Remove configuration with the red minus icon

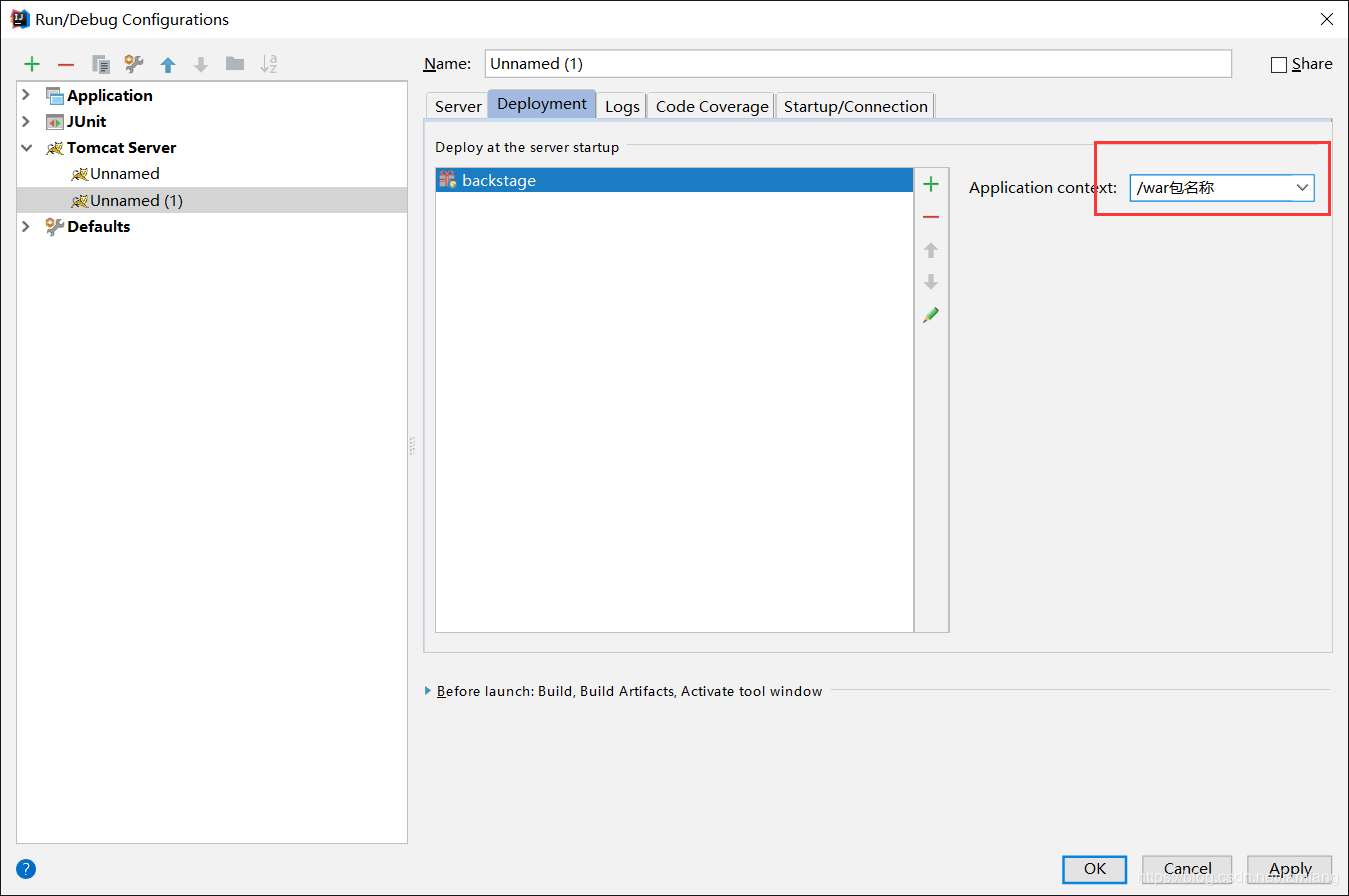(66, 64)
